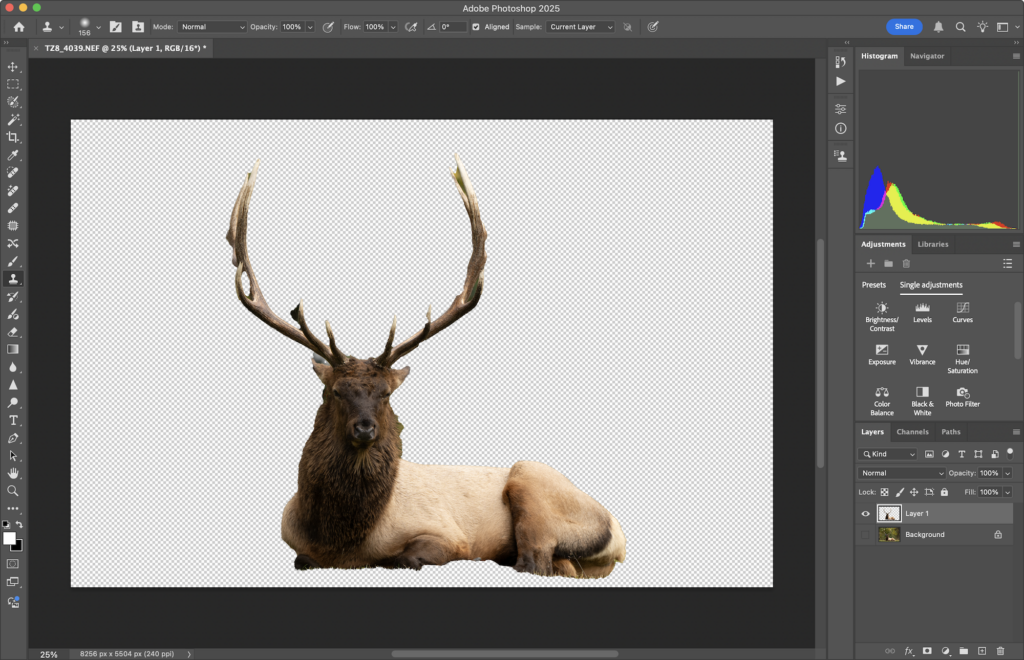Screen dimensions: 1024x660
Task: Hide Layer 1 using eye icon
Action: [x=866, y=514]
